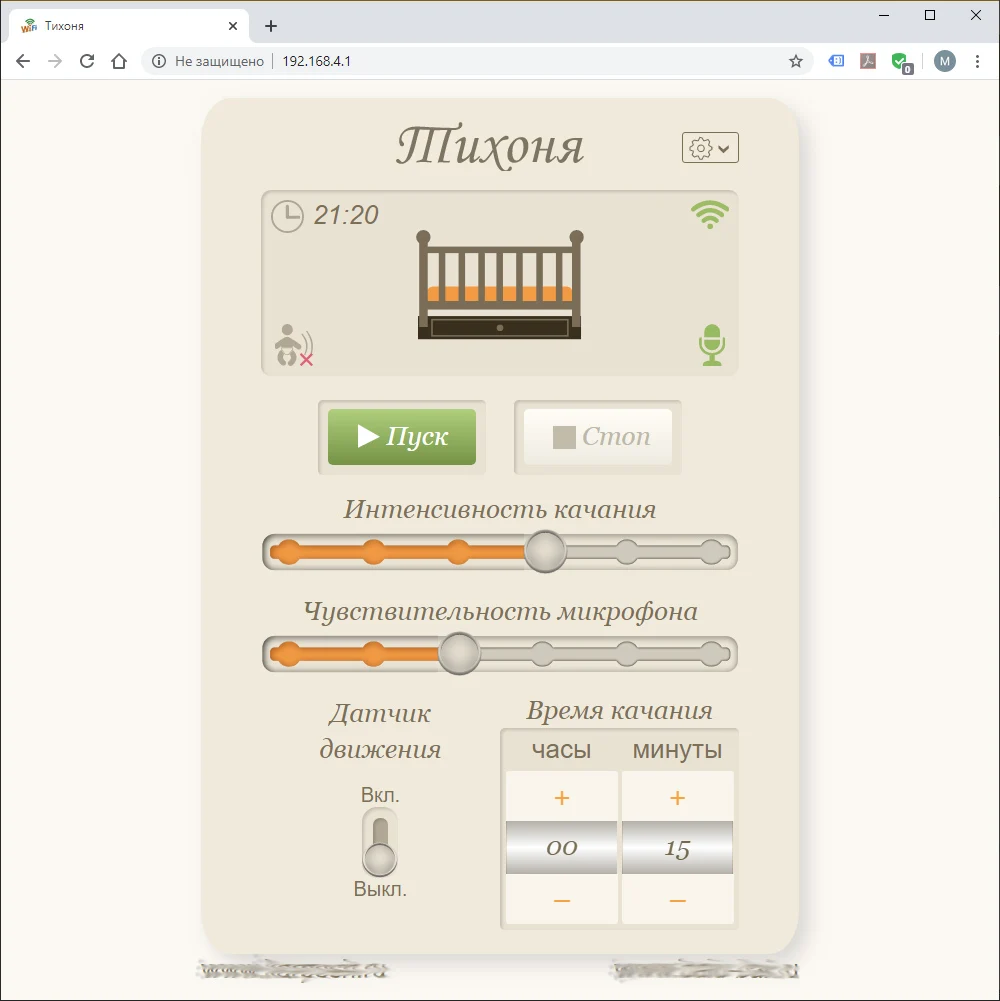Click the crib illustration

[x=499, y=285]
